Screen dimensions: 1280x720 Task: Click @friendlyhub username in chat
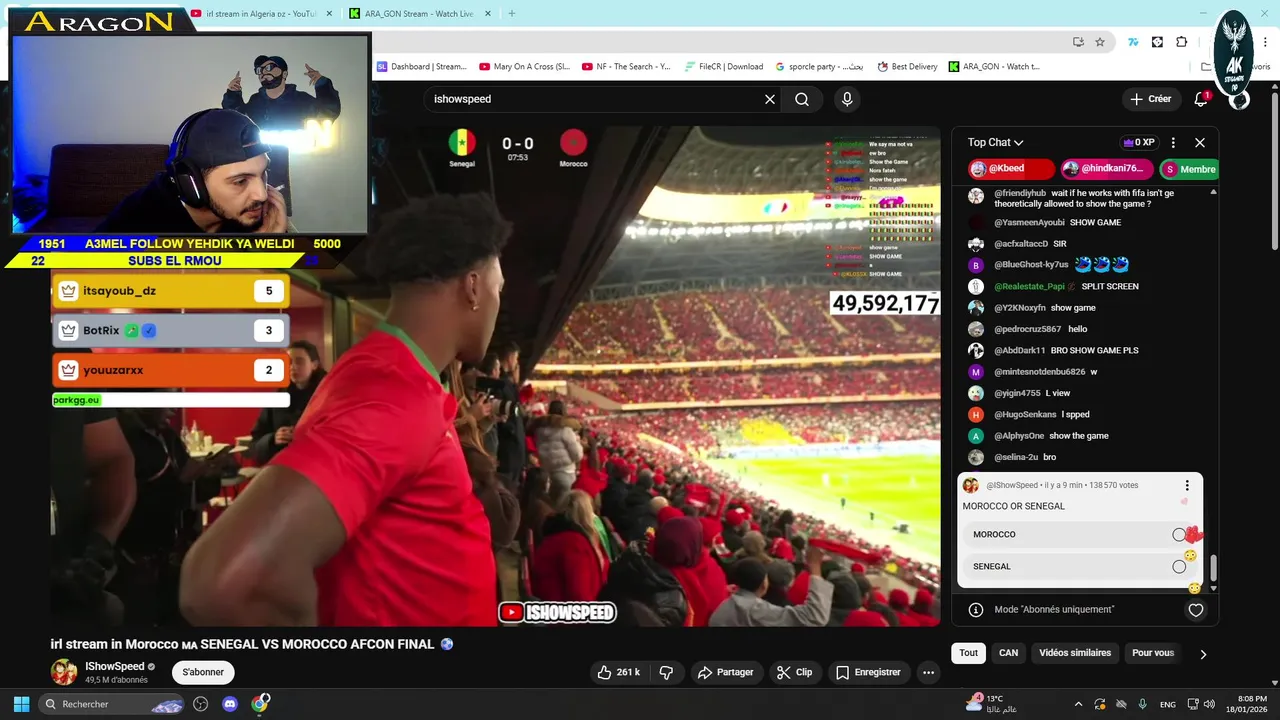tap(1020, 193)
